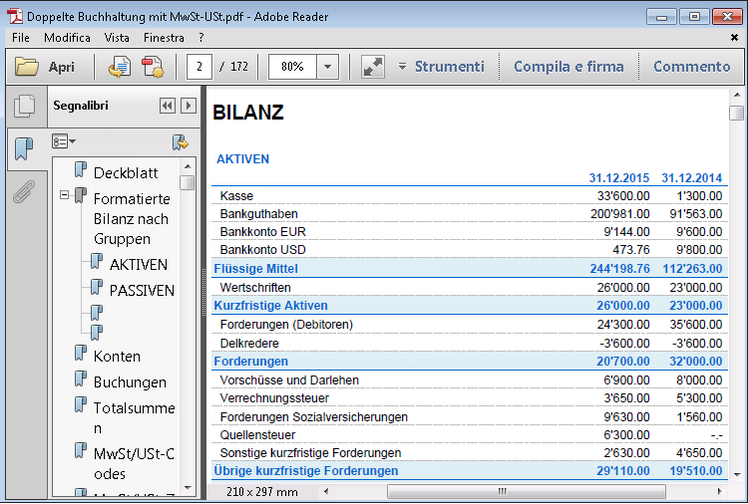The height and width of the screenshot is (504, 748).
Task: Open the Modifica menu
Action: (x=67, y=38)
